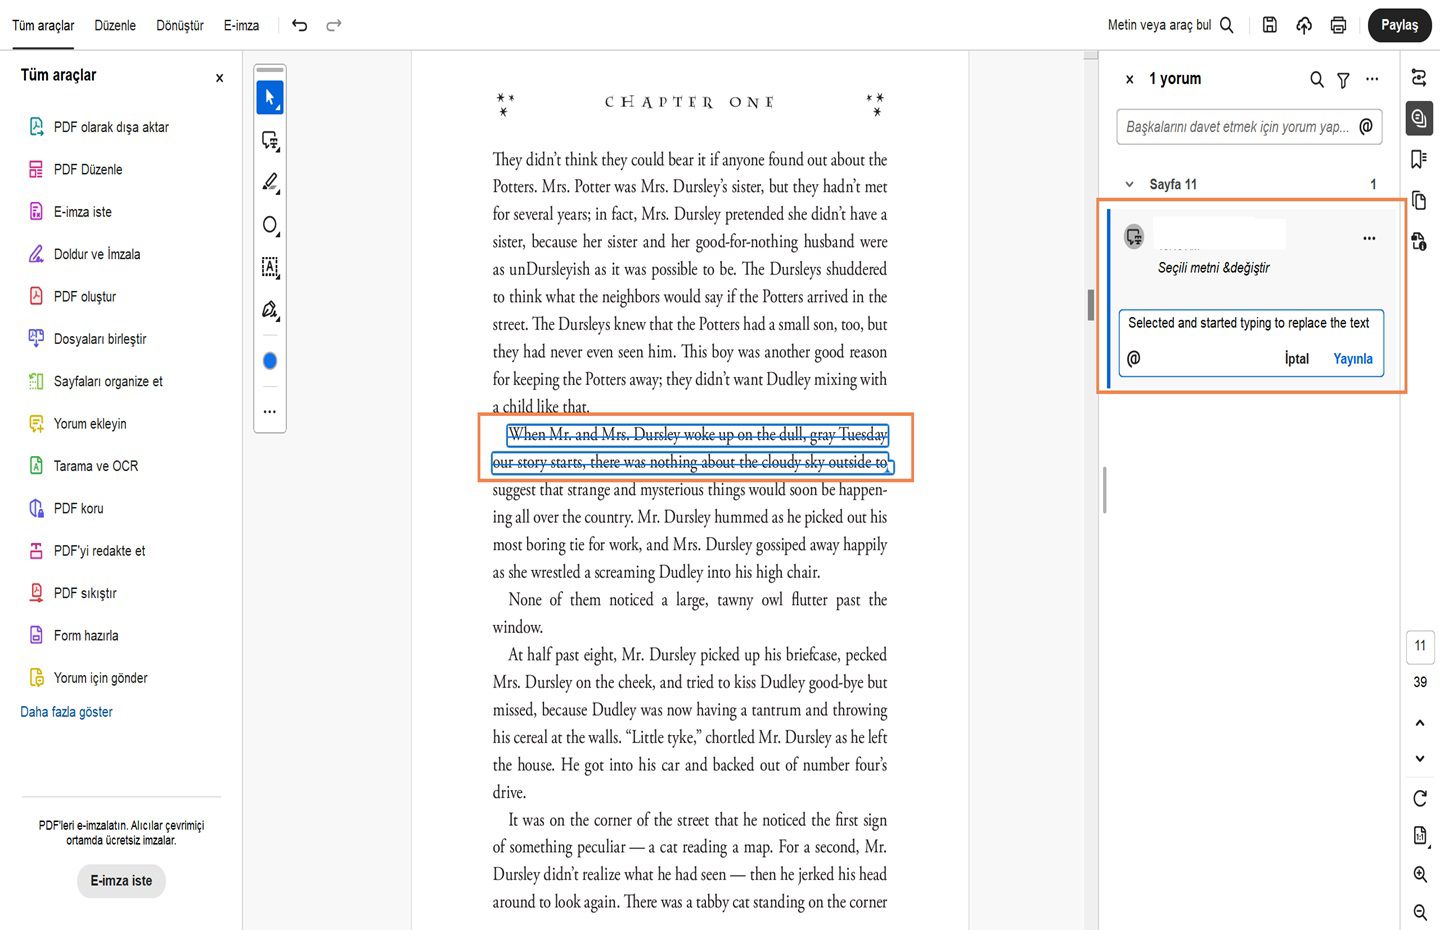Close the Tüm araçlar side panel
This screenshot has height=930, width=1440.
pos(220,78)
